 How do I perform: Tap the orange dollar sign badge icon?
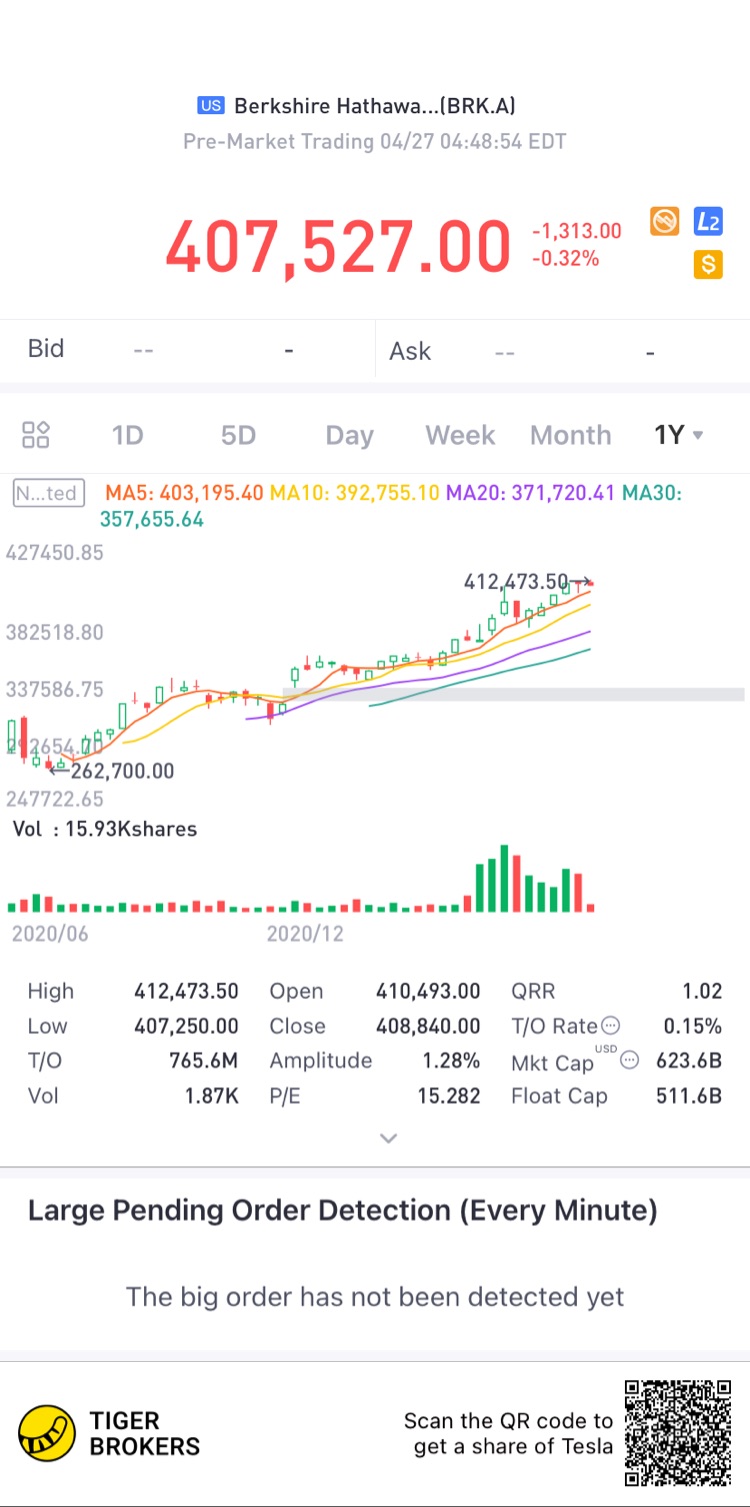tap(708, 264)
